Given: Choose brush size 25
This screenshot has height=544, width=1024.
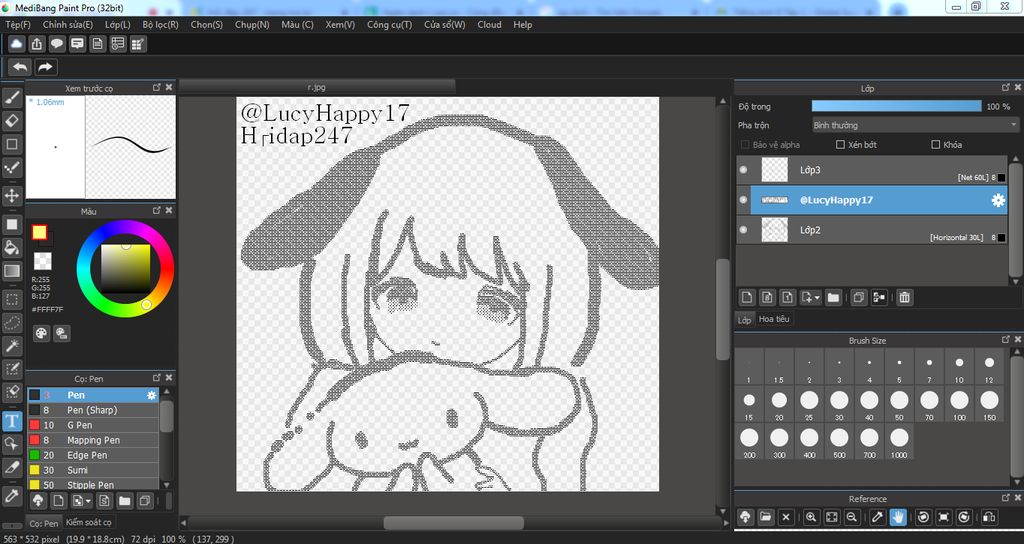Looking at the screenshot, I should 809,404.
